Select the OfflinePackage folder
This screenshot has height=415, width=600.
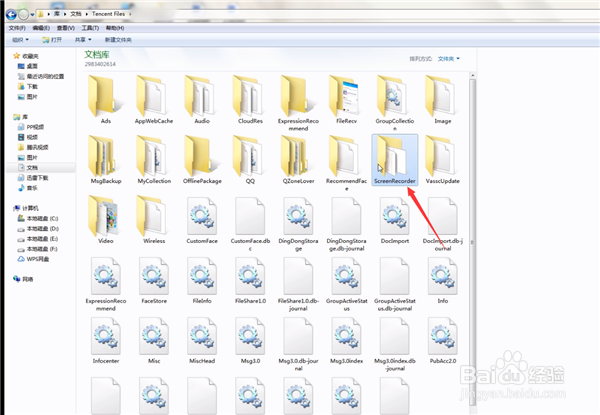click(x=202, y=160)
